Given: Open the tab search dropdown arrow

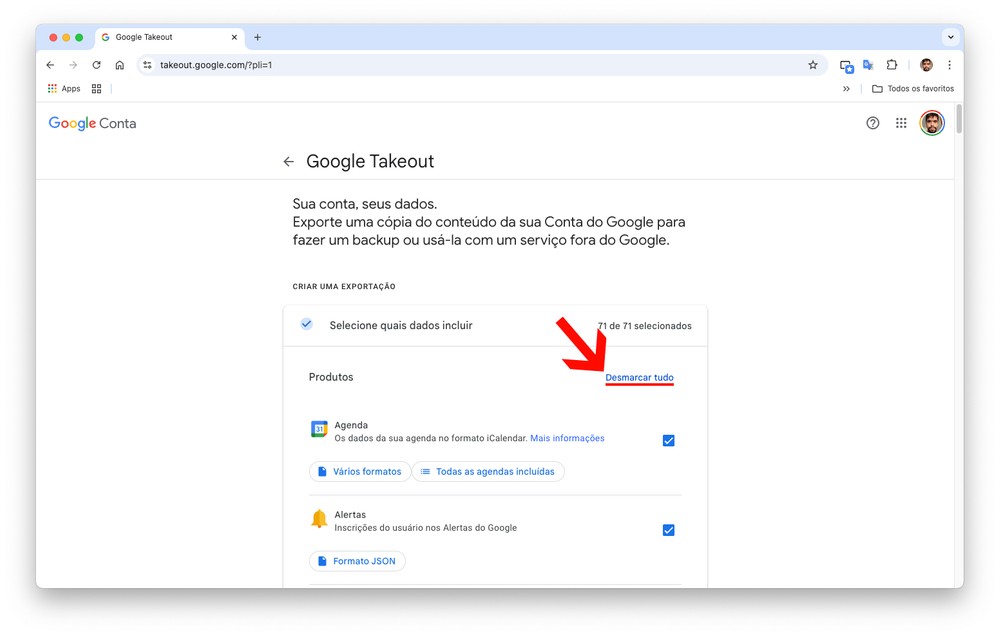Looking at the screenshot, I should [x=950, y=37].
